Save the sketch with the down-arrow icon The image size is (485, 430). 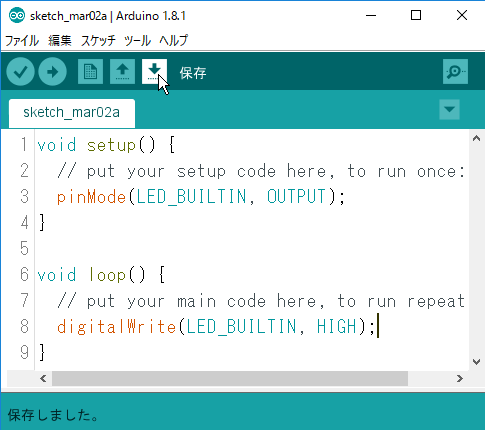[x=154, y=72]
